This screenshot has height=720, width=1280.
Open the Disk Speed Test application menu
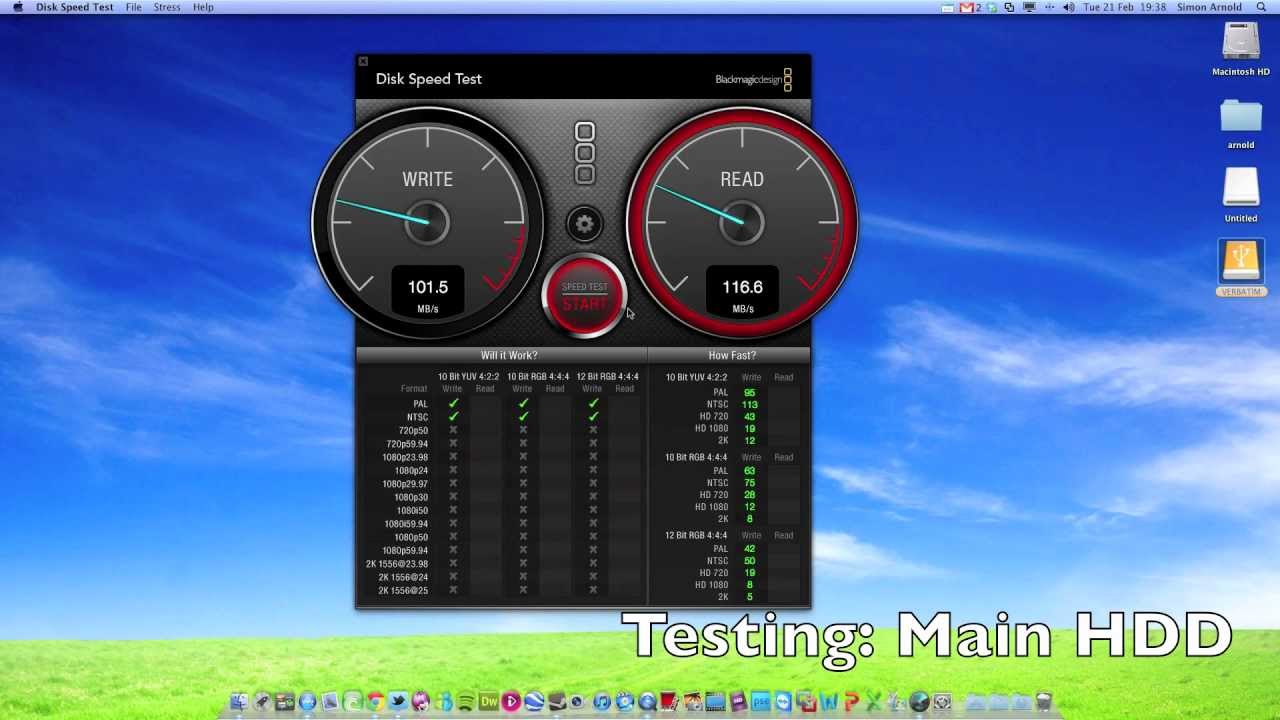74,7
